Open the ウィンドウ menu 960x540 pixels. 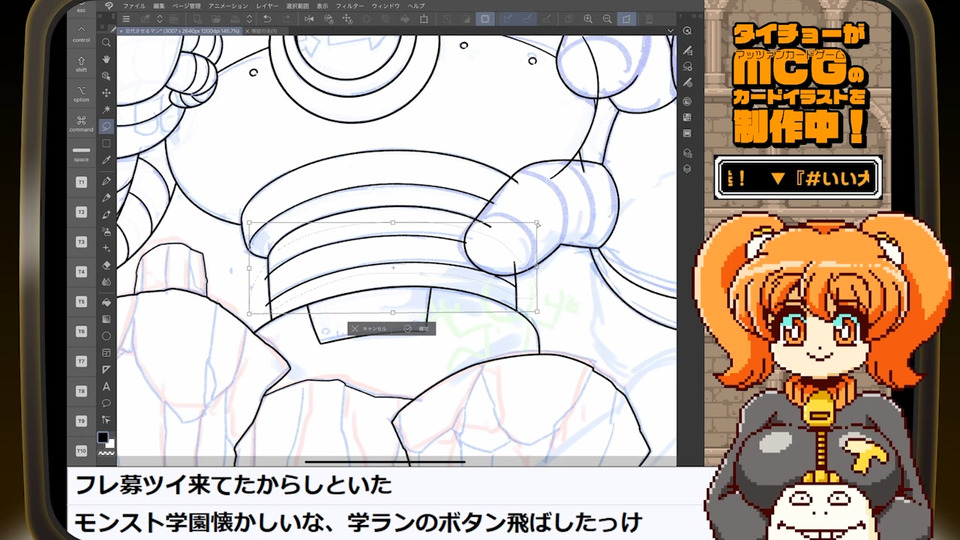(x=386, y=6)
